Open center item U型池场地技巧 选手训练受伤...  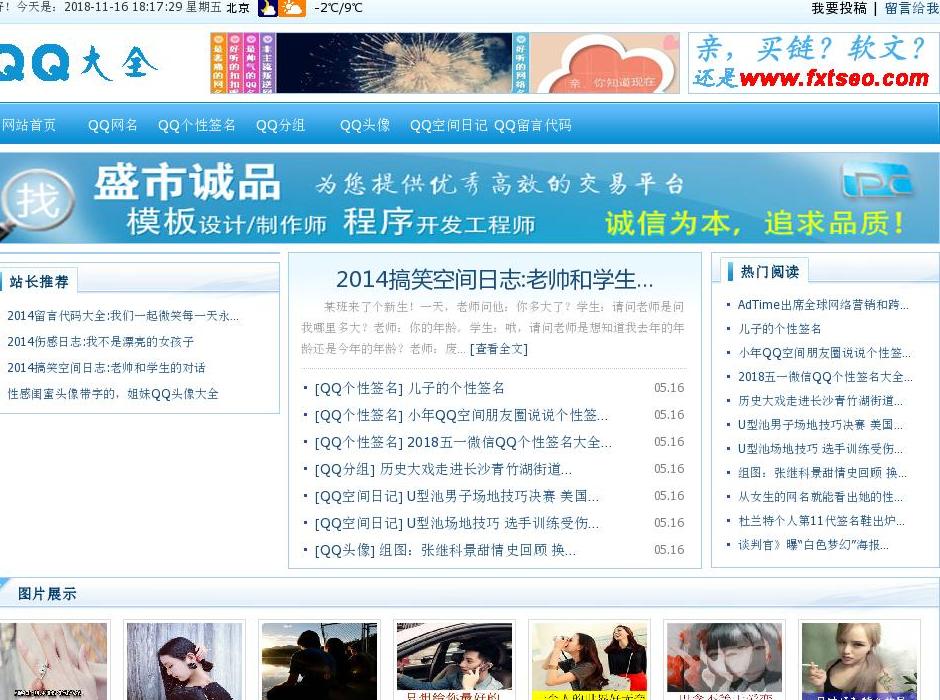[x=502, y=523]
